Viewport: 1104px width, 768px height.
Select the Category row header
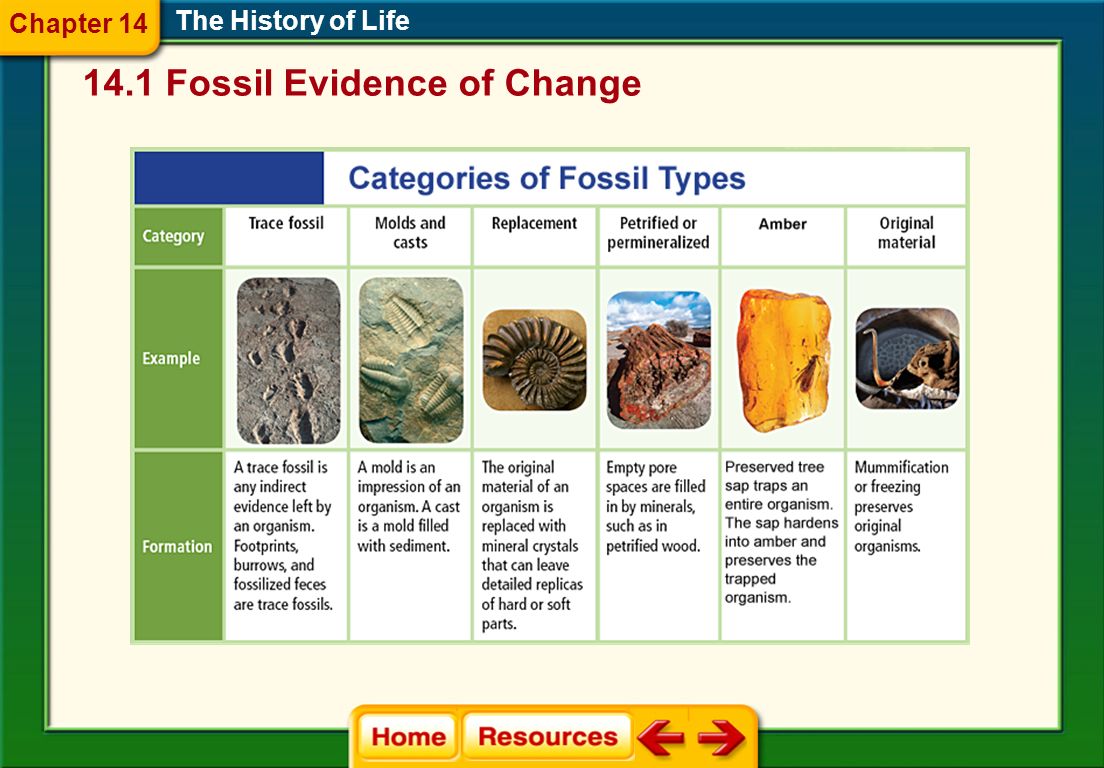179,236
